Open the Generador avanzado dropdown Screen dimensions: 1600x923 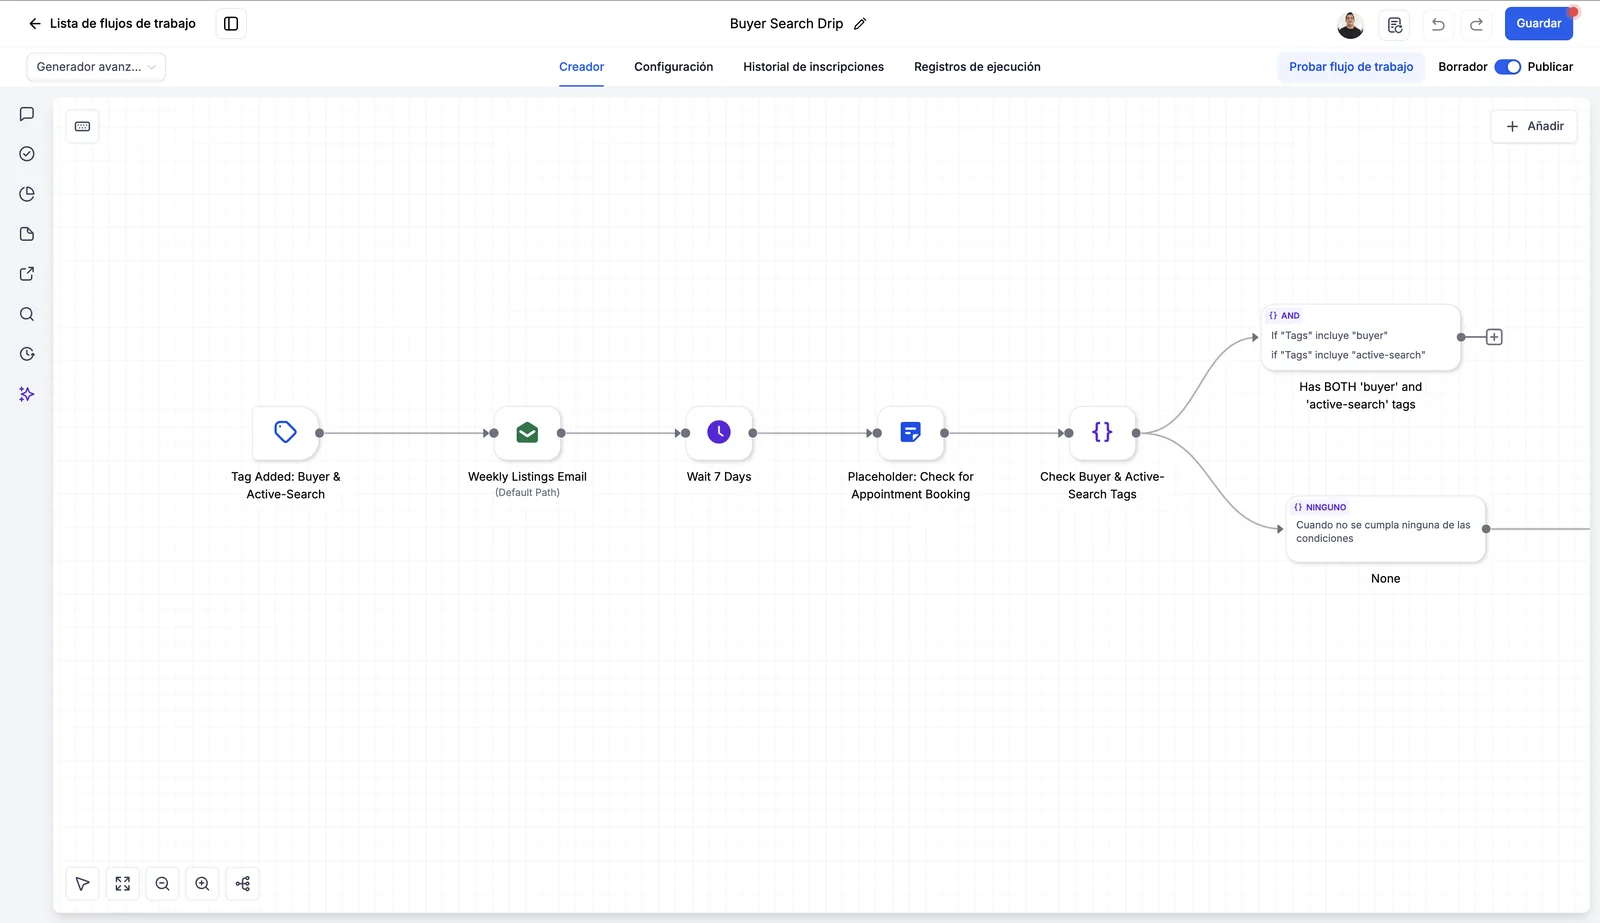[x=96, y=67]
